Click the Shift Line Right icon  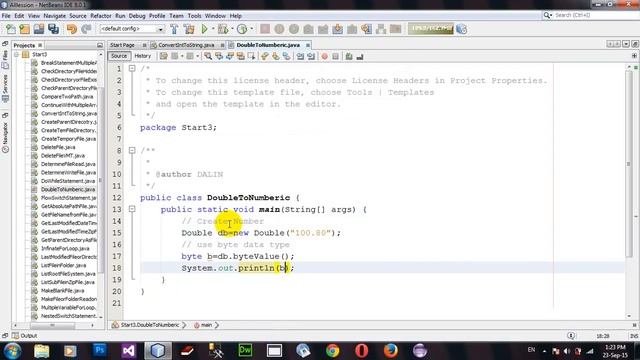[311, 56]
